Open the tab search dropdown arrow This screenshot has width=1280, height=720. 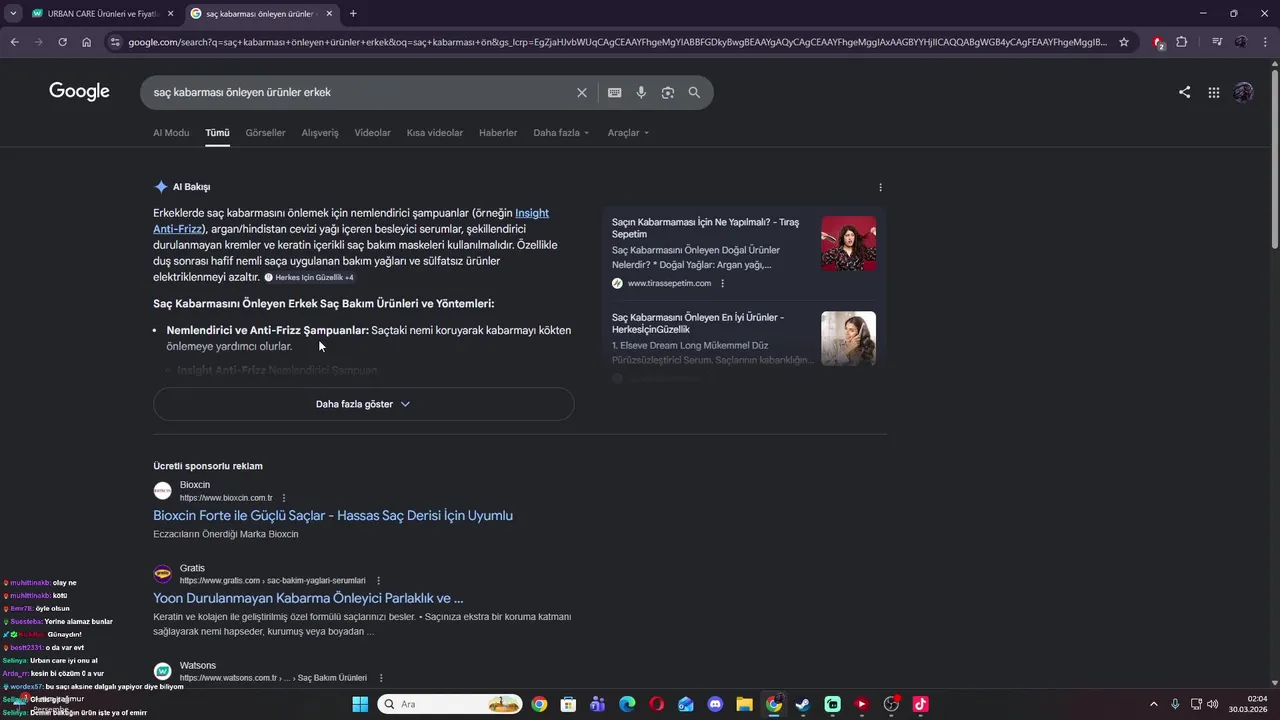[x=13, y=14]
